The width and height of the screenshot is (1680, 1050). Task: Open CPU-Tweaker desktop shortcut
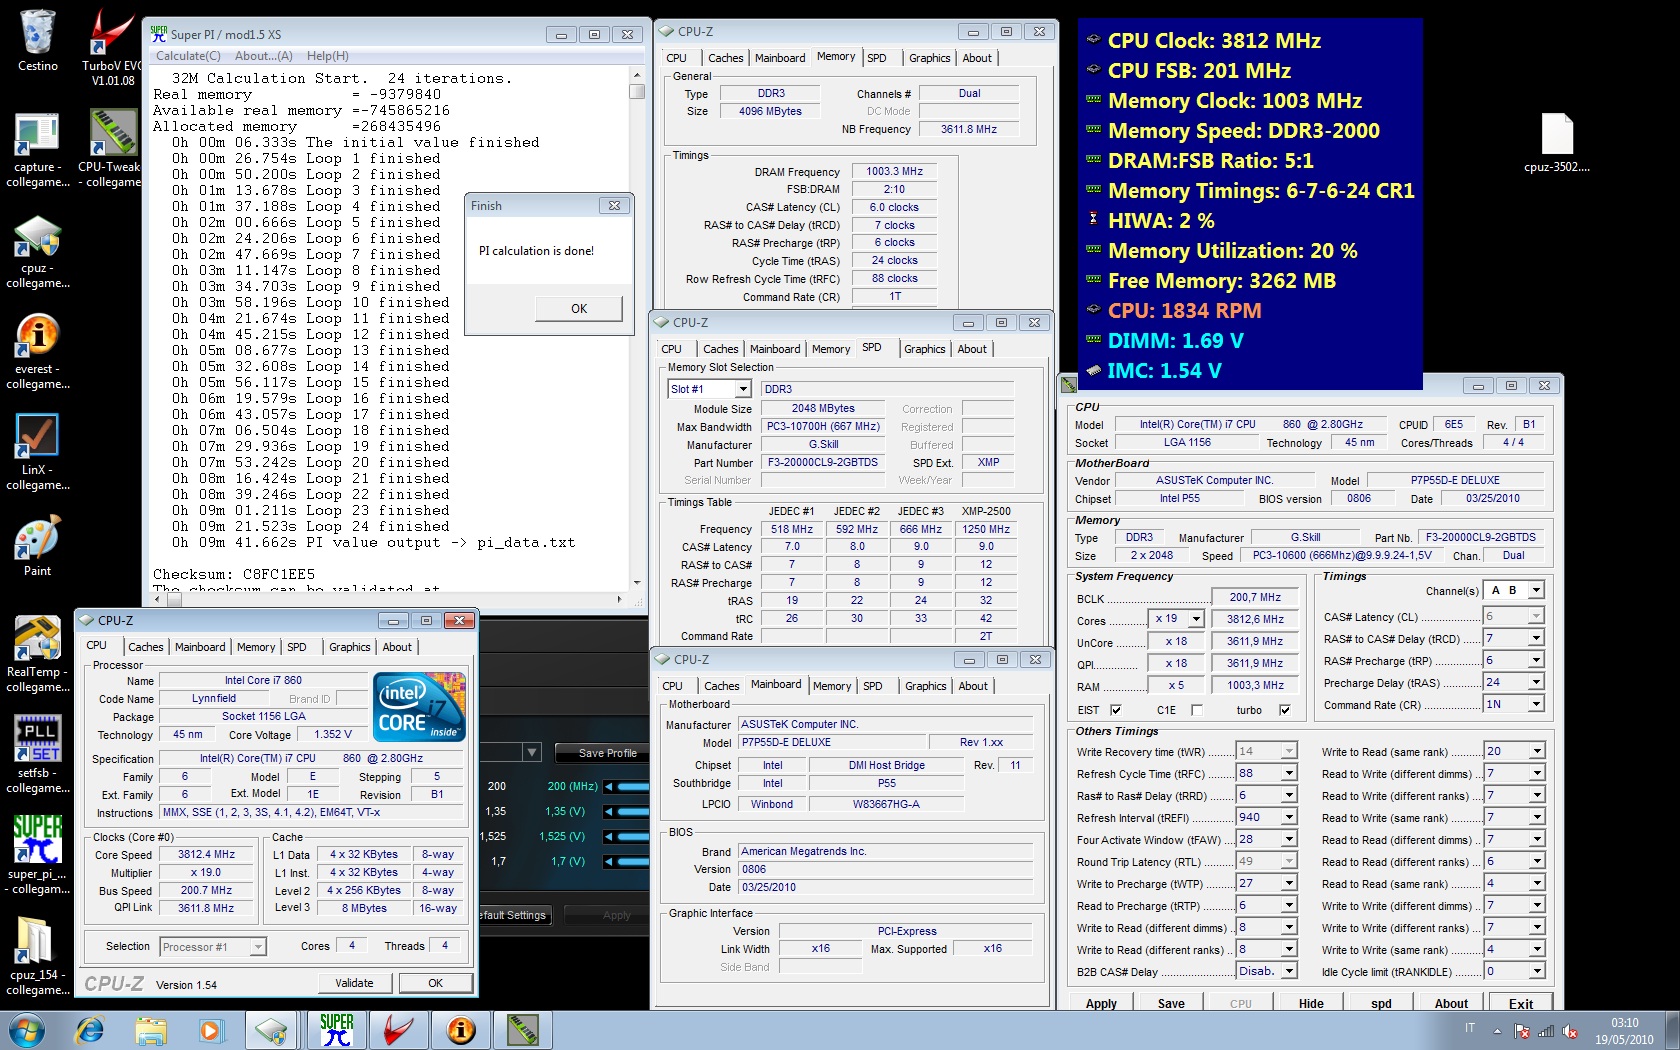(112, 148)
